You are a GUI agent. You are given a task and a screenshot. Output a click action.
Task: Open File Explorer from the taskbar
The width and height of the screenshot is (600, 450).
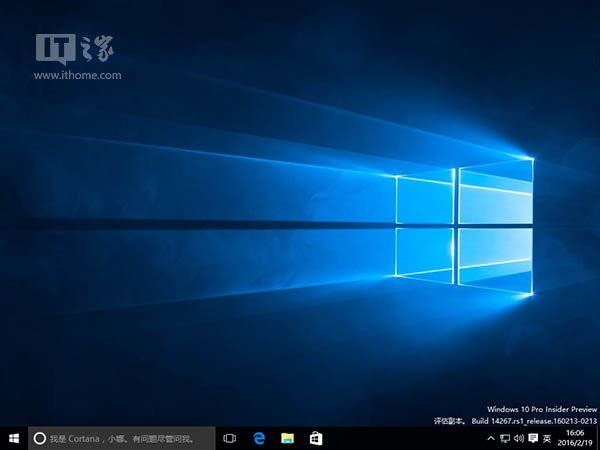pyautogui.click(x=287, y=438)
